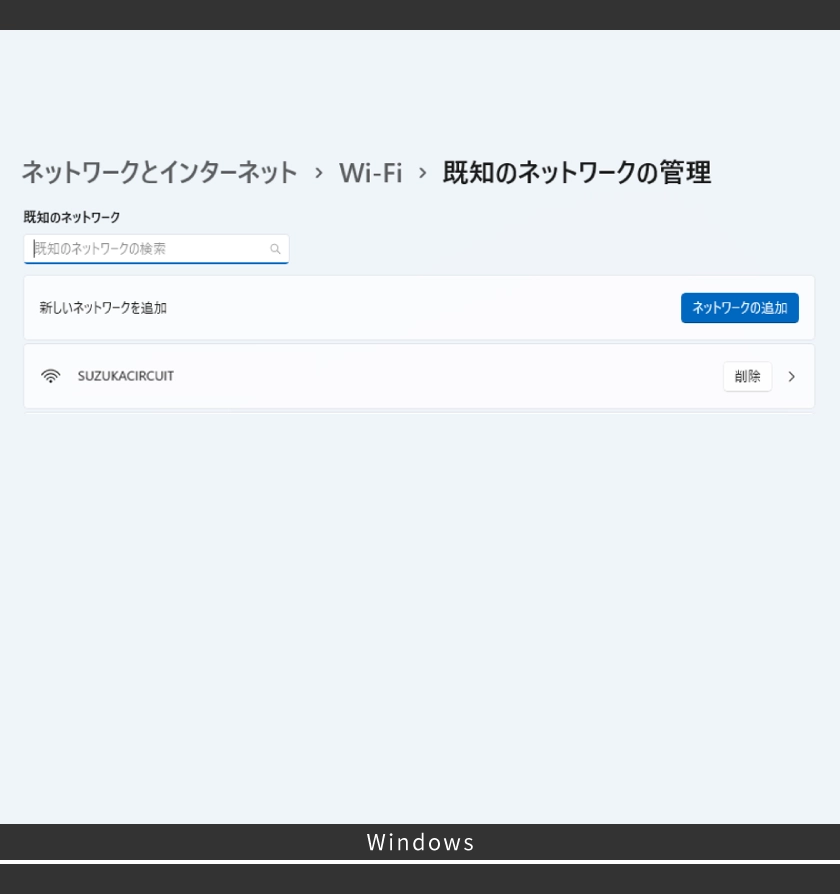840x894 pixels.
Task: Click the Windows label on the bottom bar
Action: pyautogui.click(x=420, y=842)
